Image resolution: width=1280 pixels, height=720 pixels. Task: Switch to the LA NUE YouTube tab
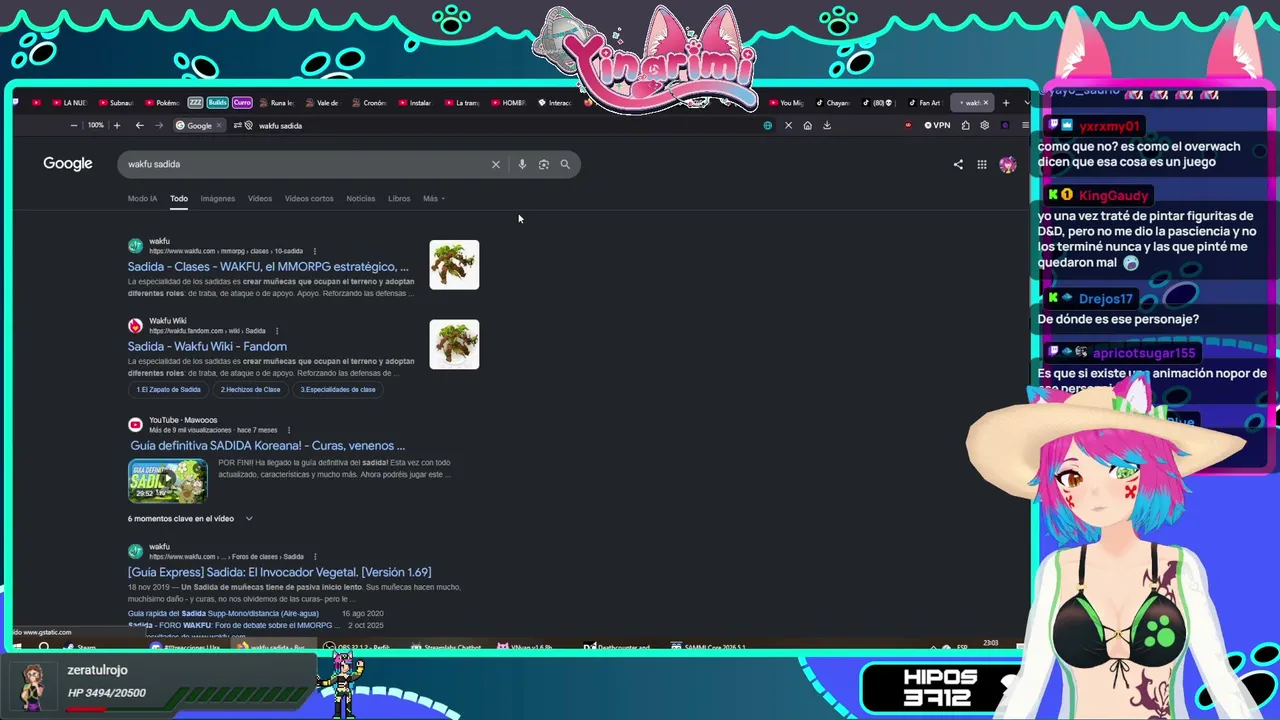tap(69, 103)
